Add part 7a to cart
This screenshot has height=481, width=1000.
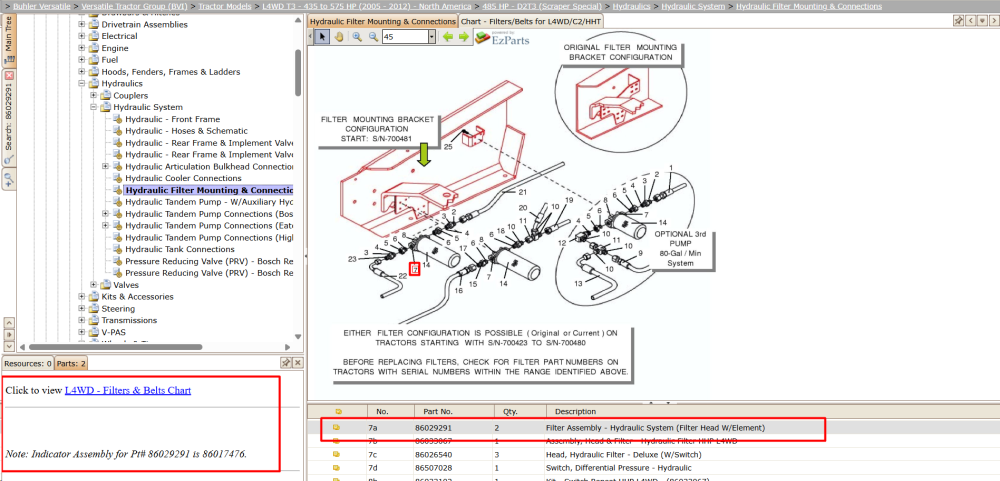(337, 427)
